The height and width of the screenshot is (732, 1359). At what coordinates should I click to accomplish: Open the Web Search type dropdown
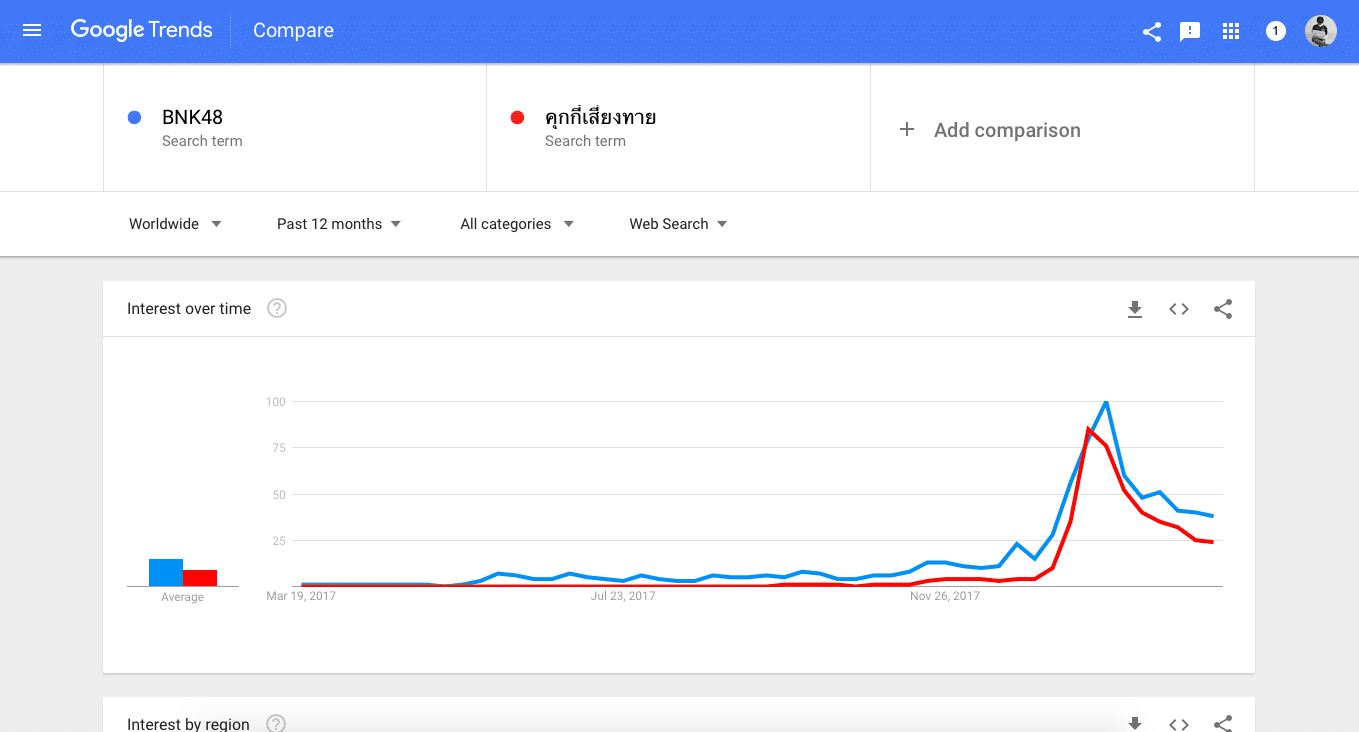click(x=678, y=224)
